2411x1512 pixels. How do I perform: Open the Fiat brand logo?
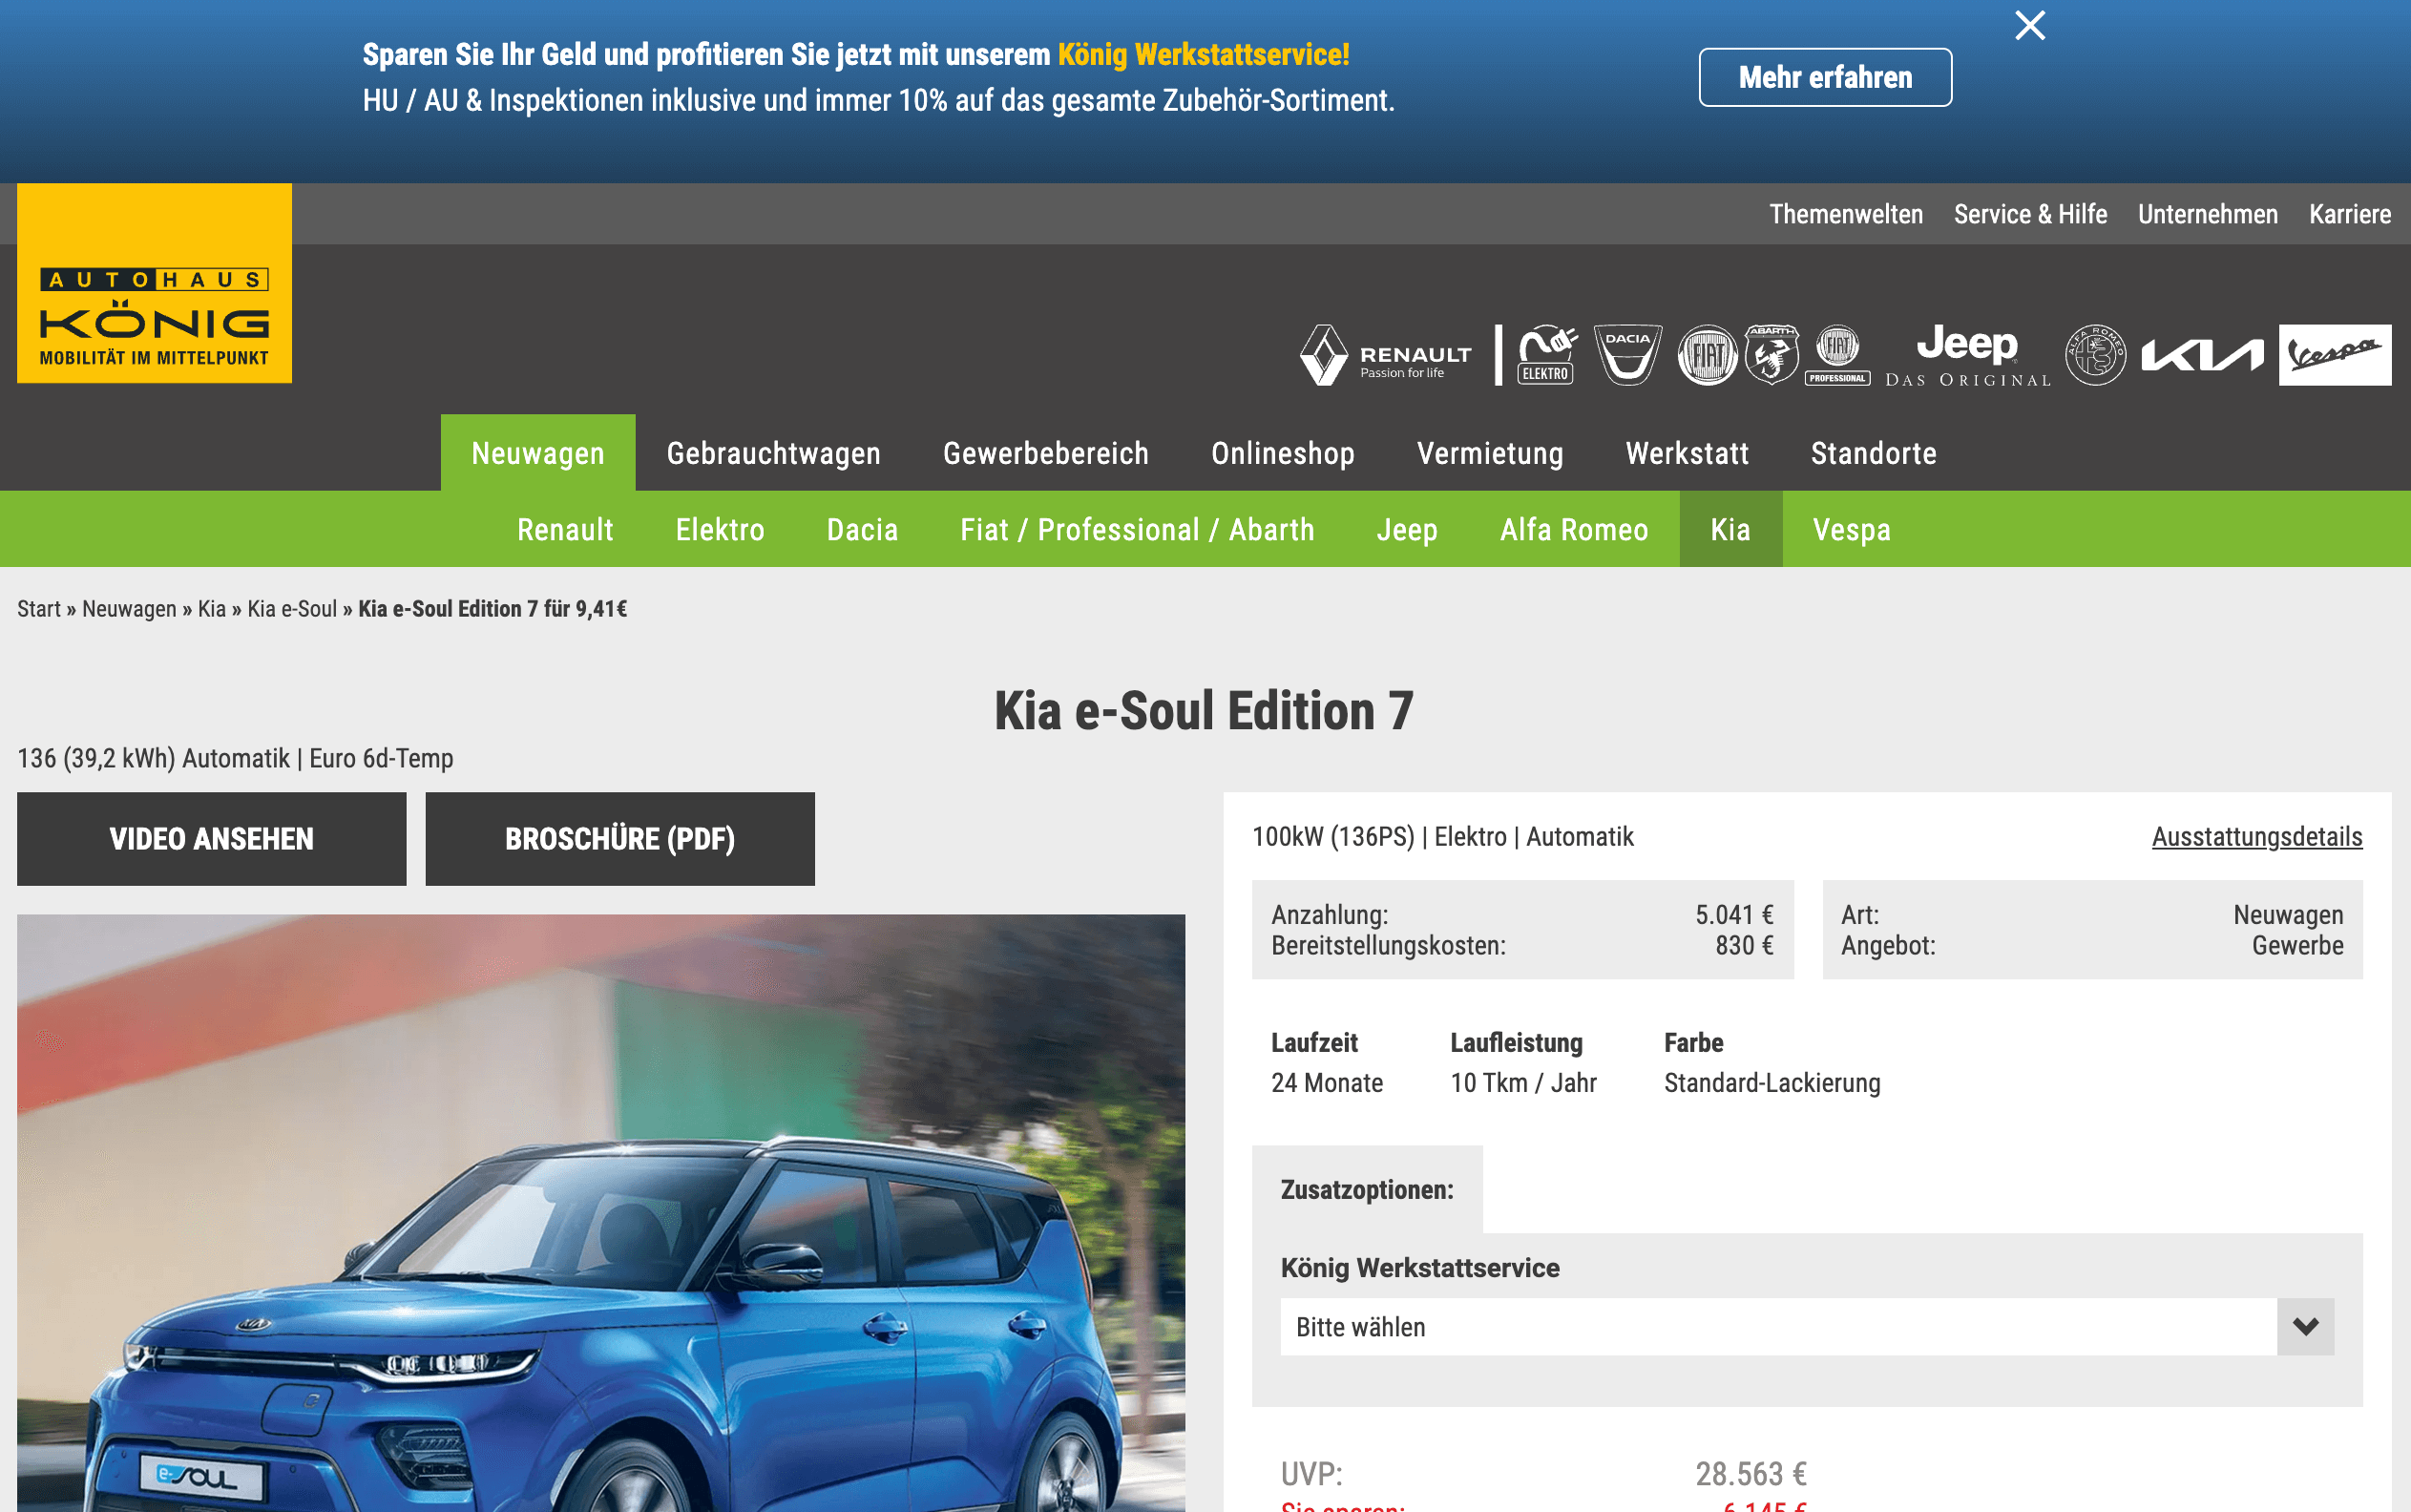pos(1707,355)
